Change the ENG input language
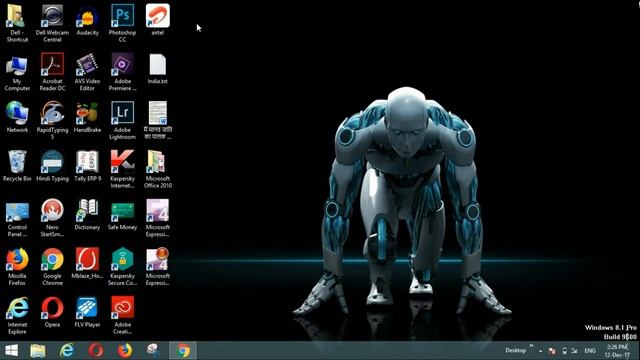640x360 pixels. (590, 351)
